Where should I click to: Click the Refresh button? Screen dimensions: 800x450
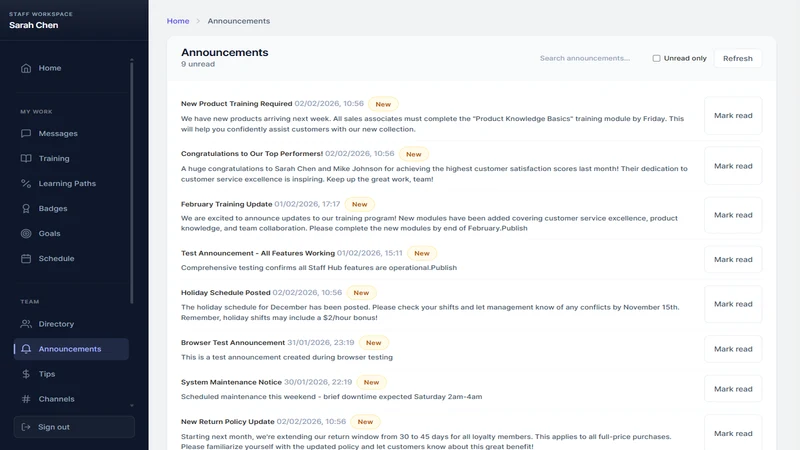pos(738,58)
